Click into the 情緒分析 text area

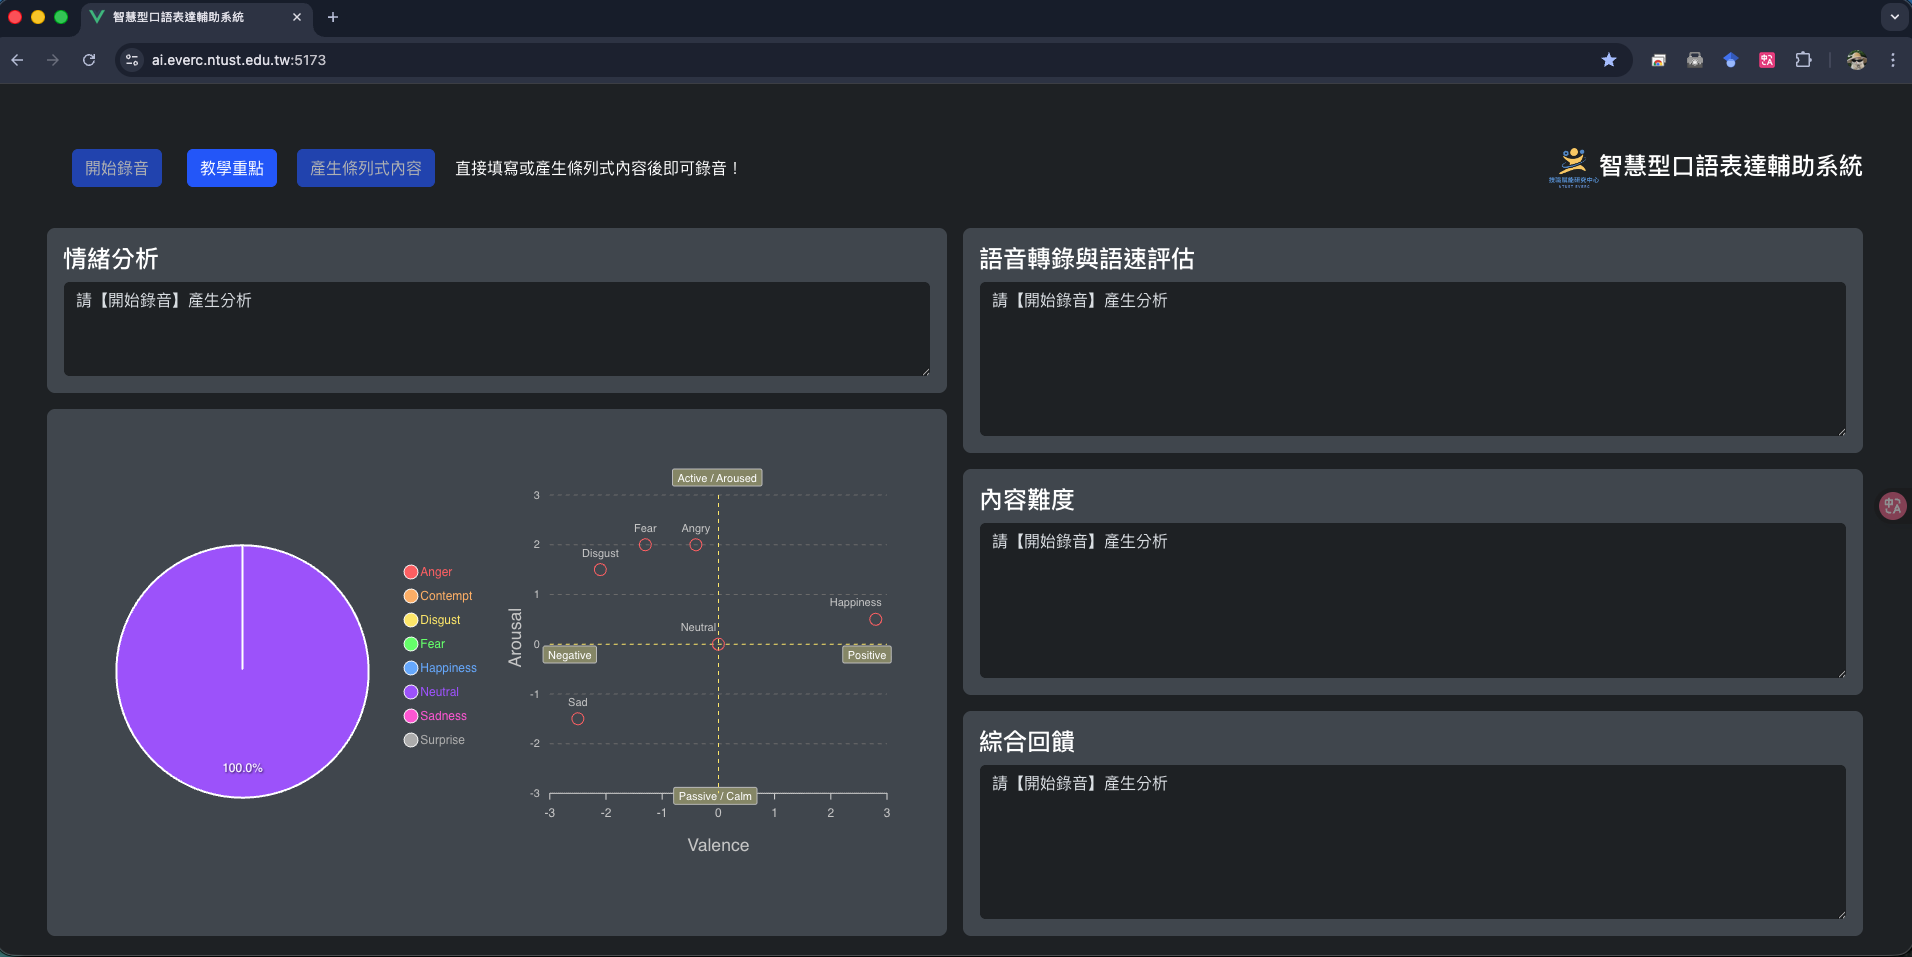(x=496, y=329)
